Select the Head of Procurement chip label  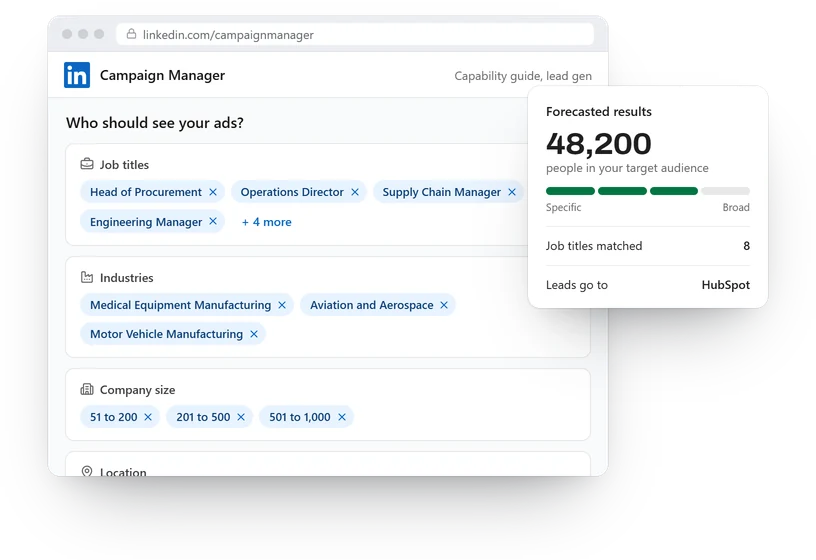point(146,192)
